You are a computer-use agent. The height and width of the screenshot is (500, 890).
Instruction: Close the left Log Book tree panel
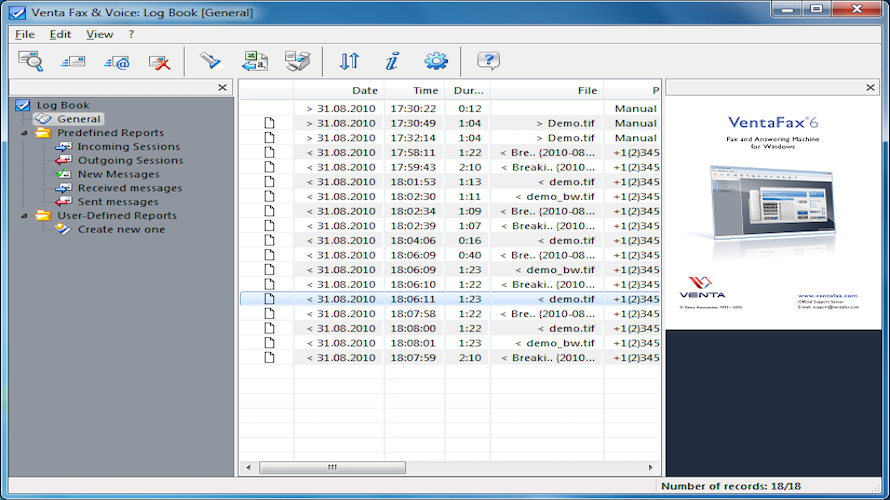tap(222, 88)
